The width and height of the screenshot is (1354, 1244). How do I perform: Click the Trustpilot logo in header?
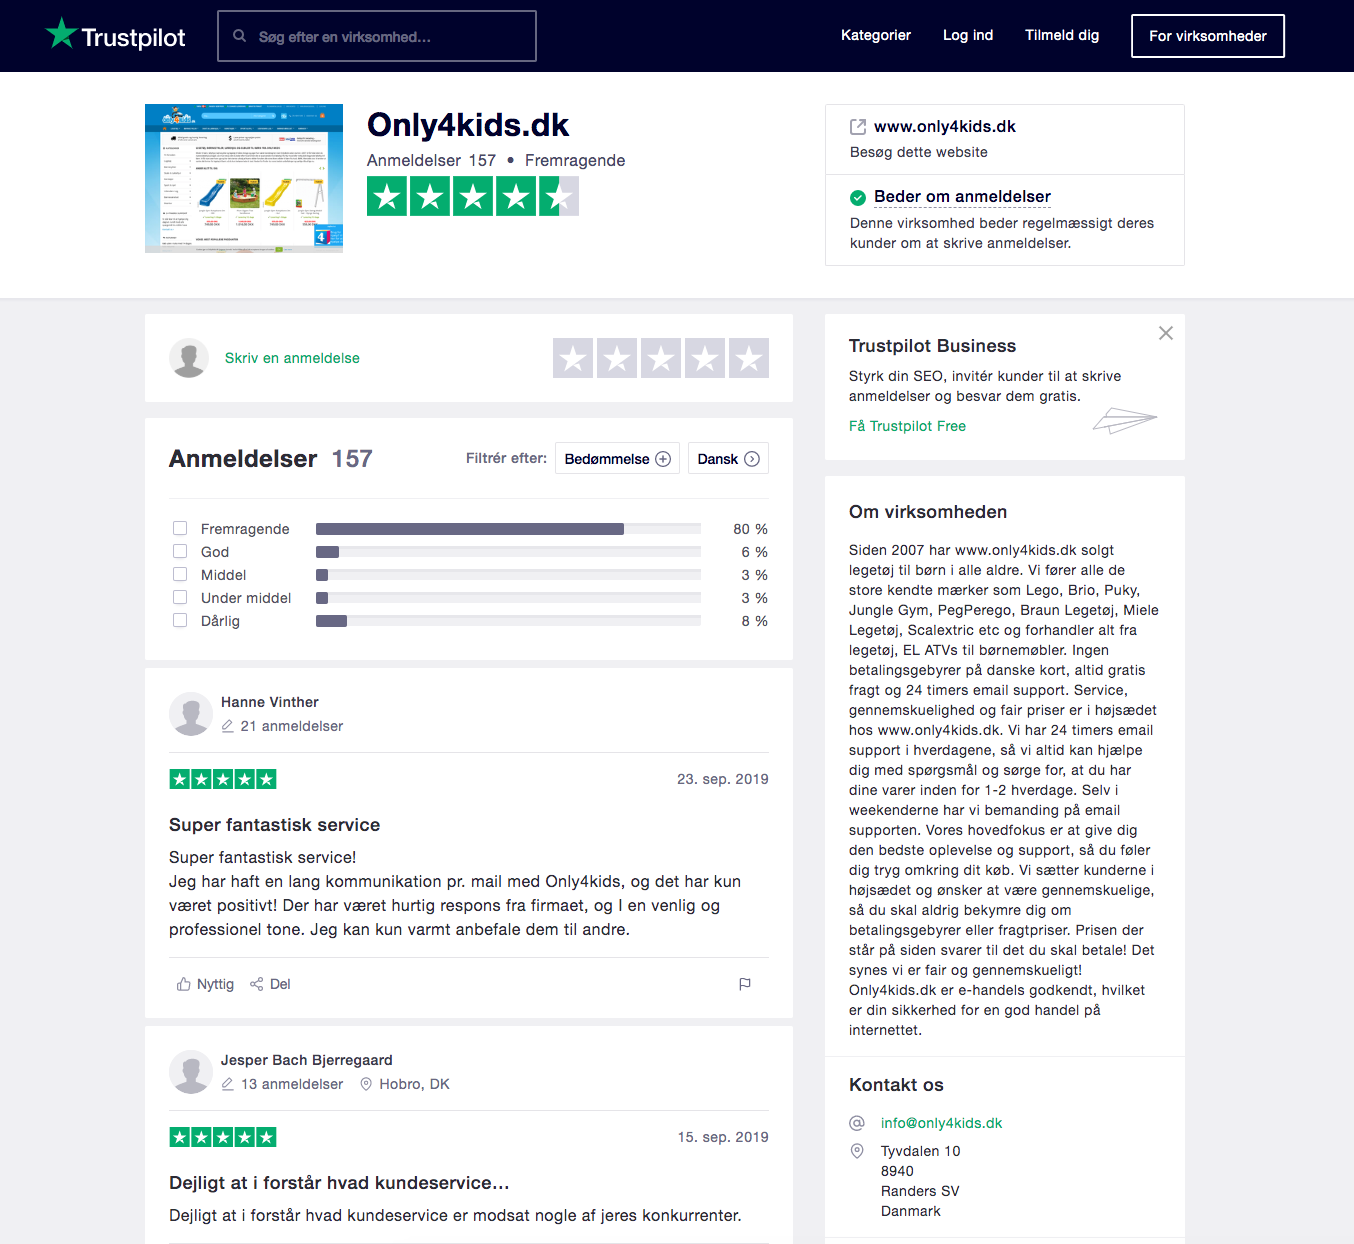coord(116,36)
